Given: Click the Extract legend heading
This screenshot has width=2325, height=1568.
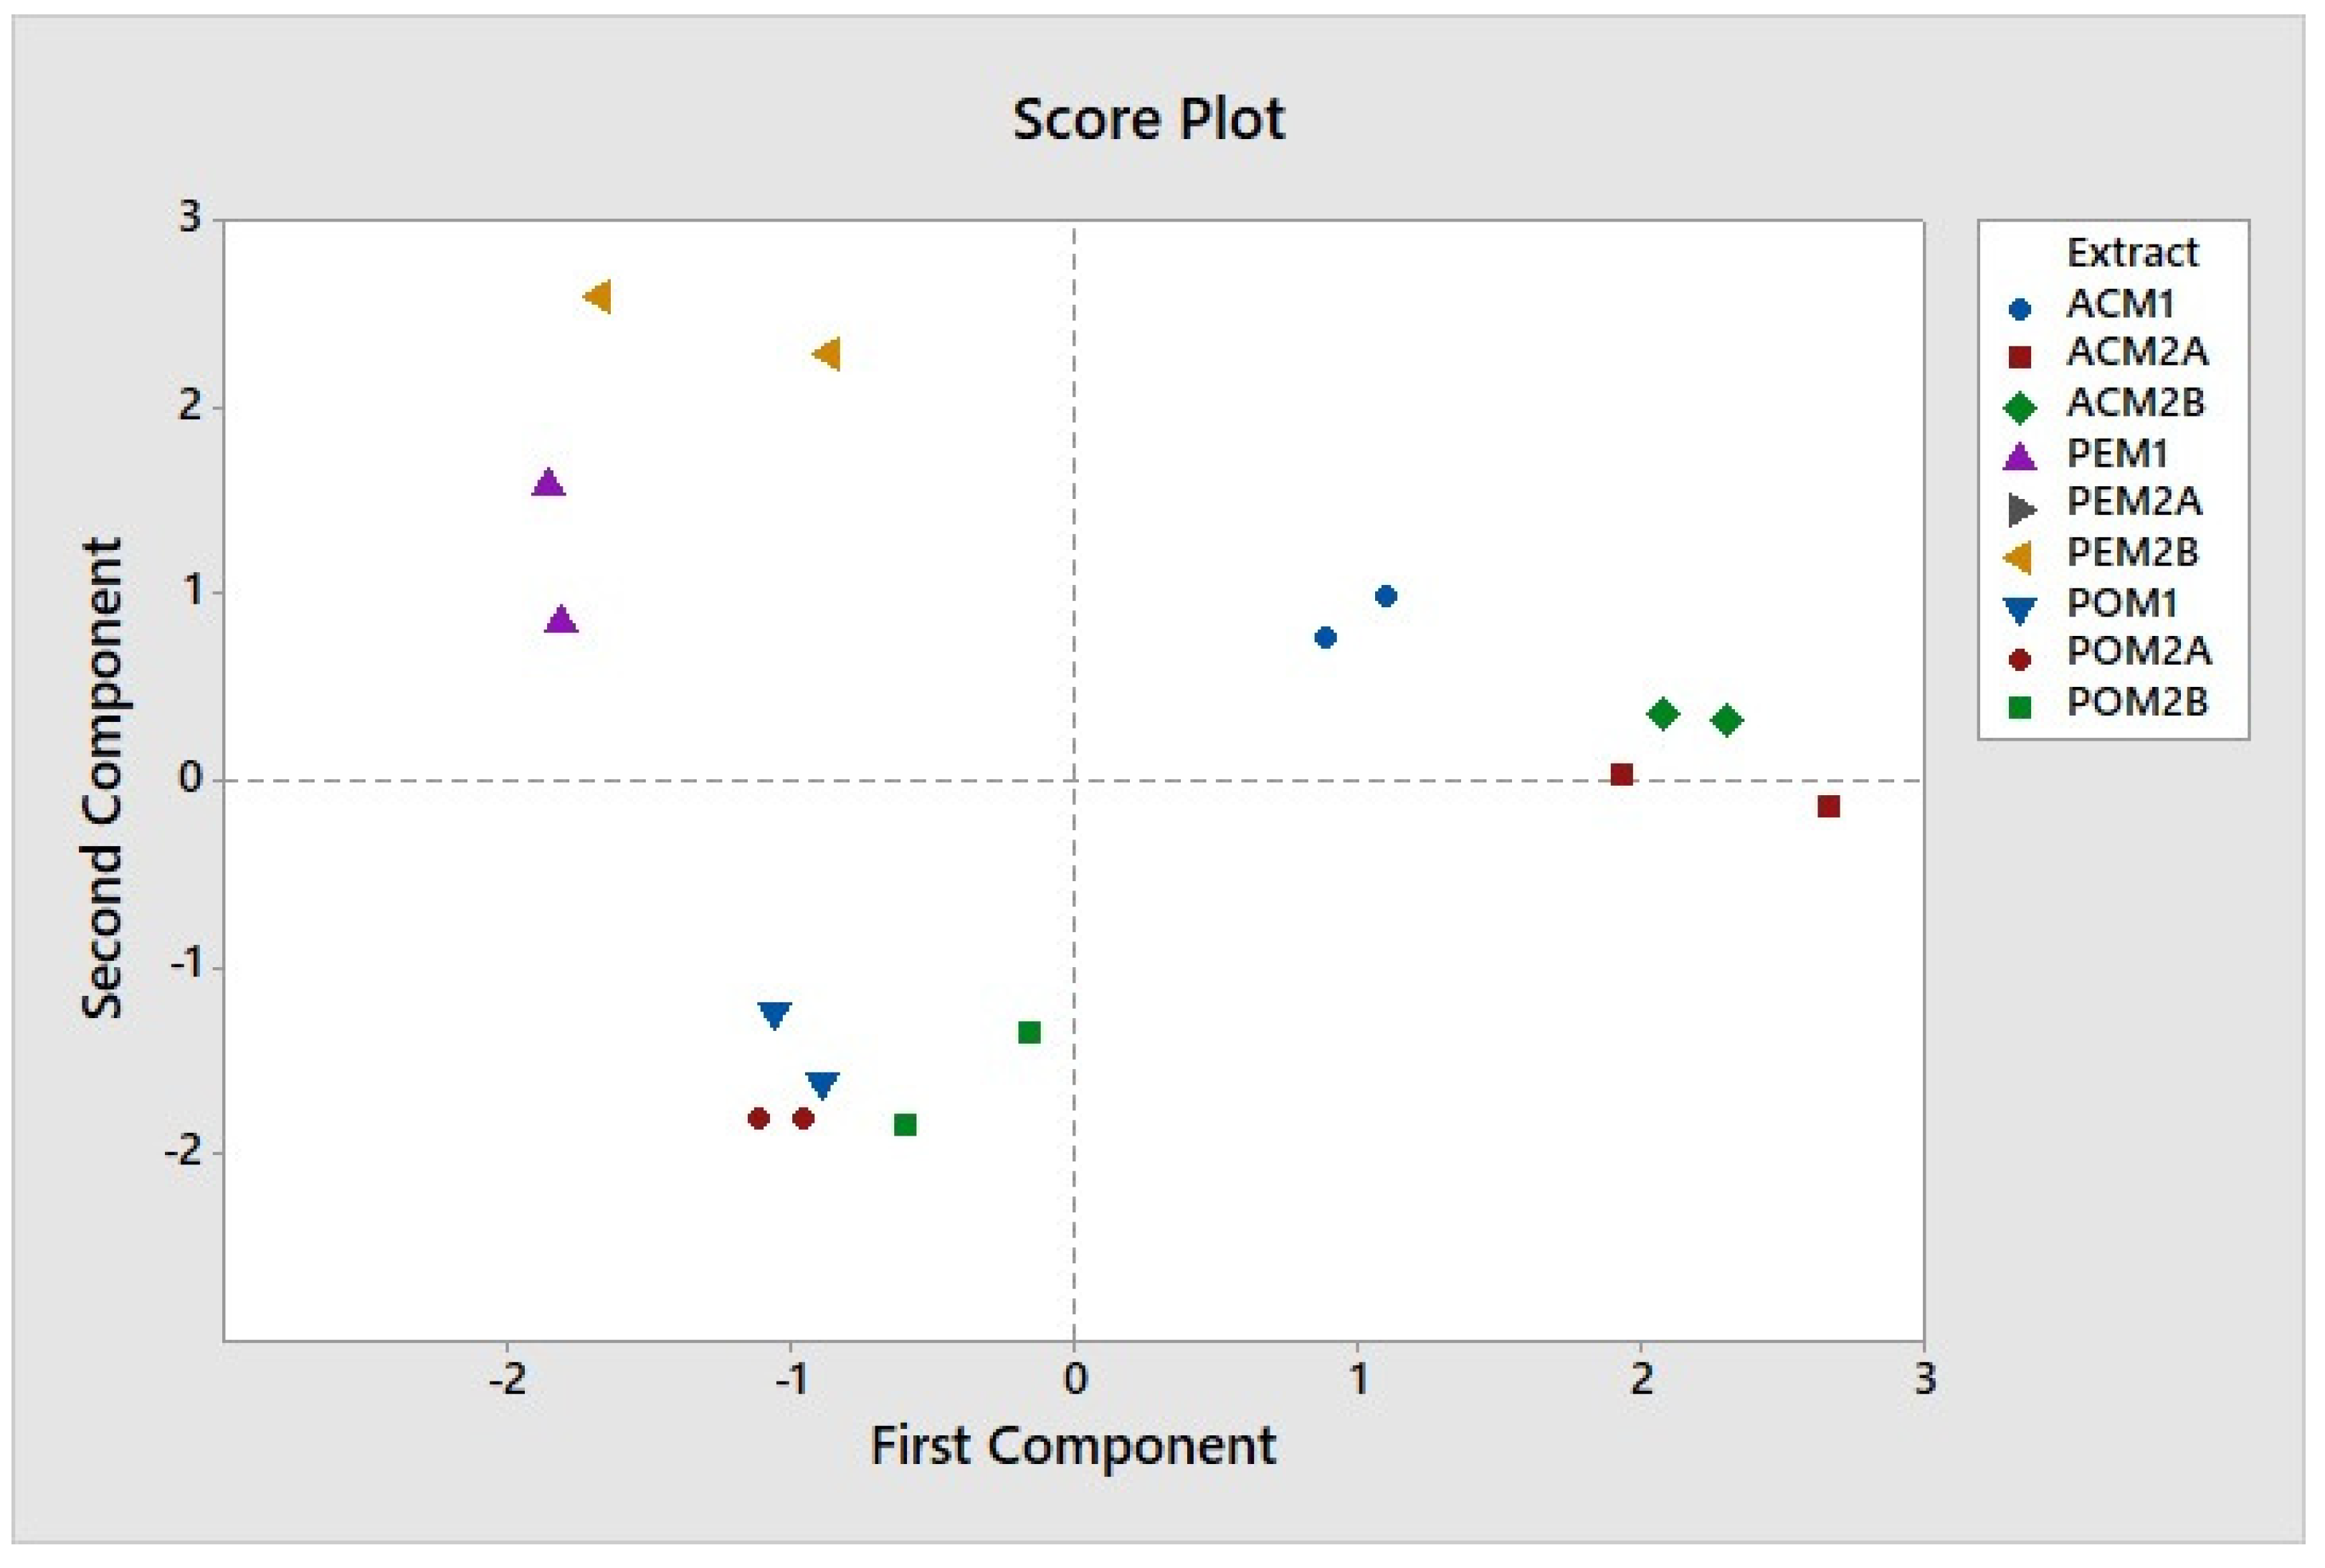Looking at the screenshot, I should (x=2131, y=254).
